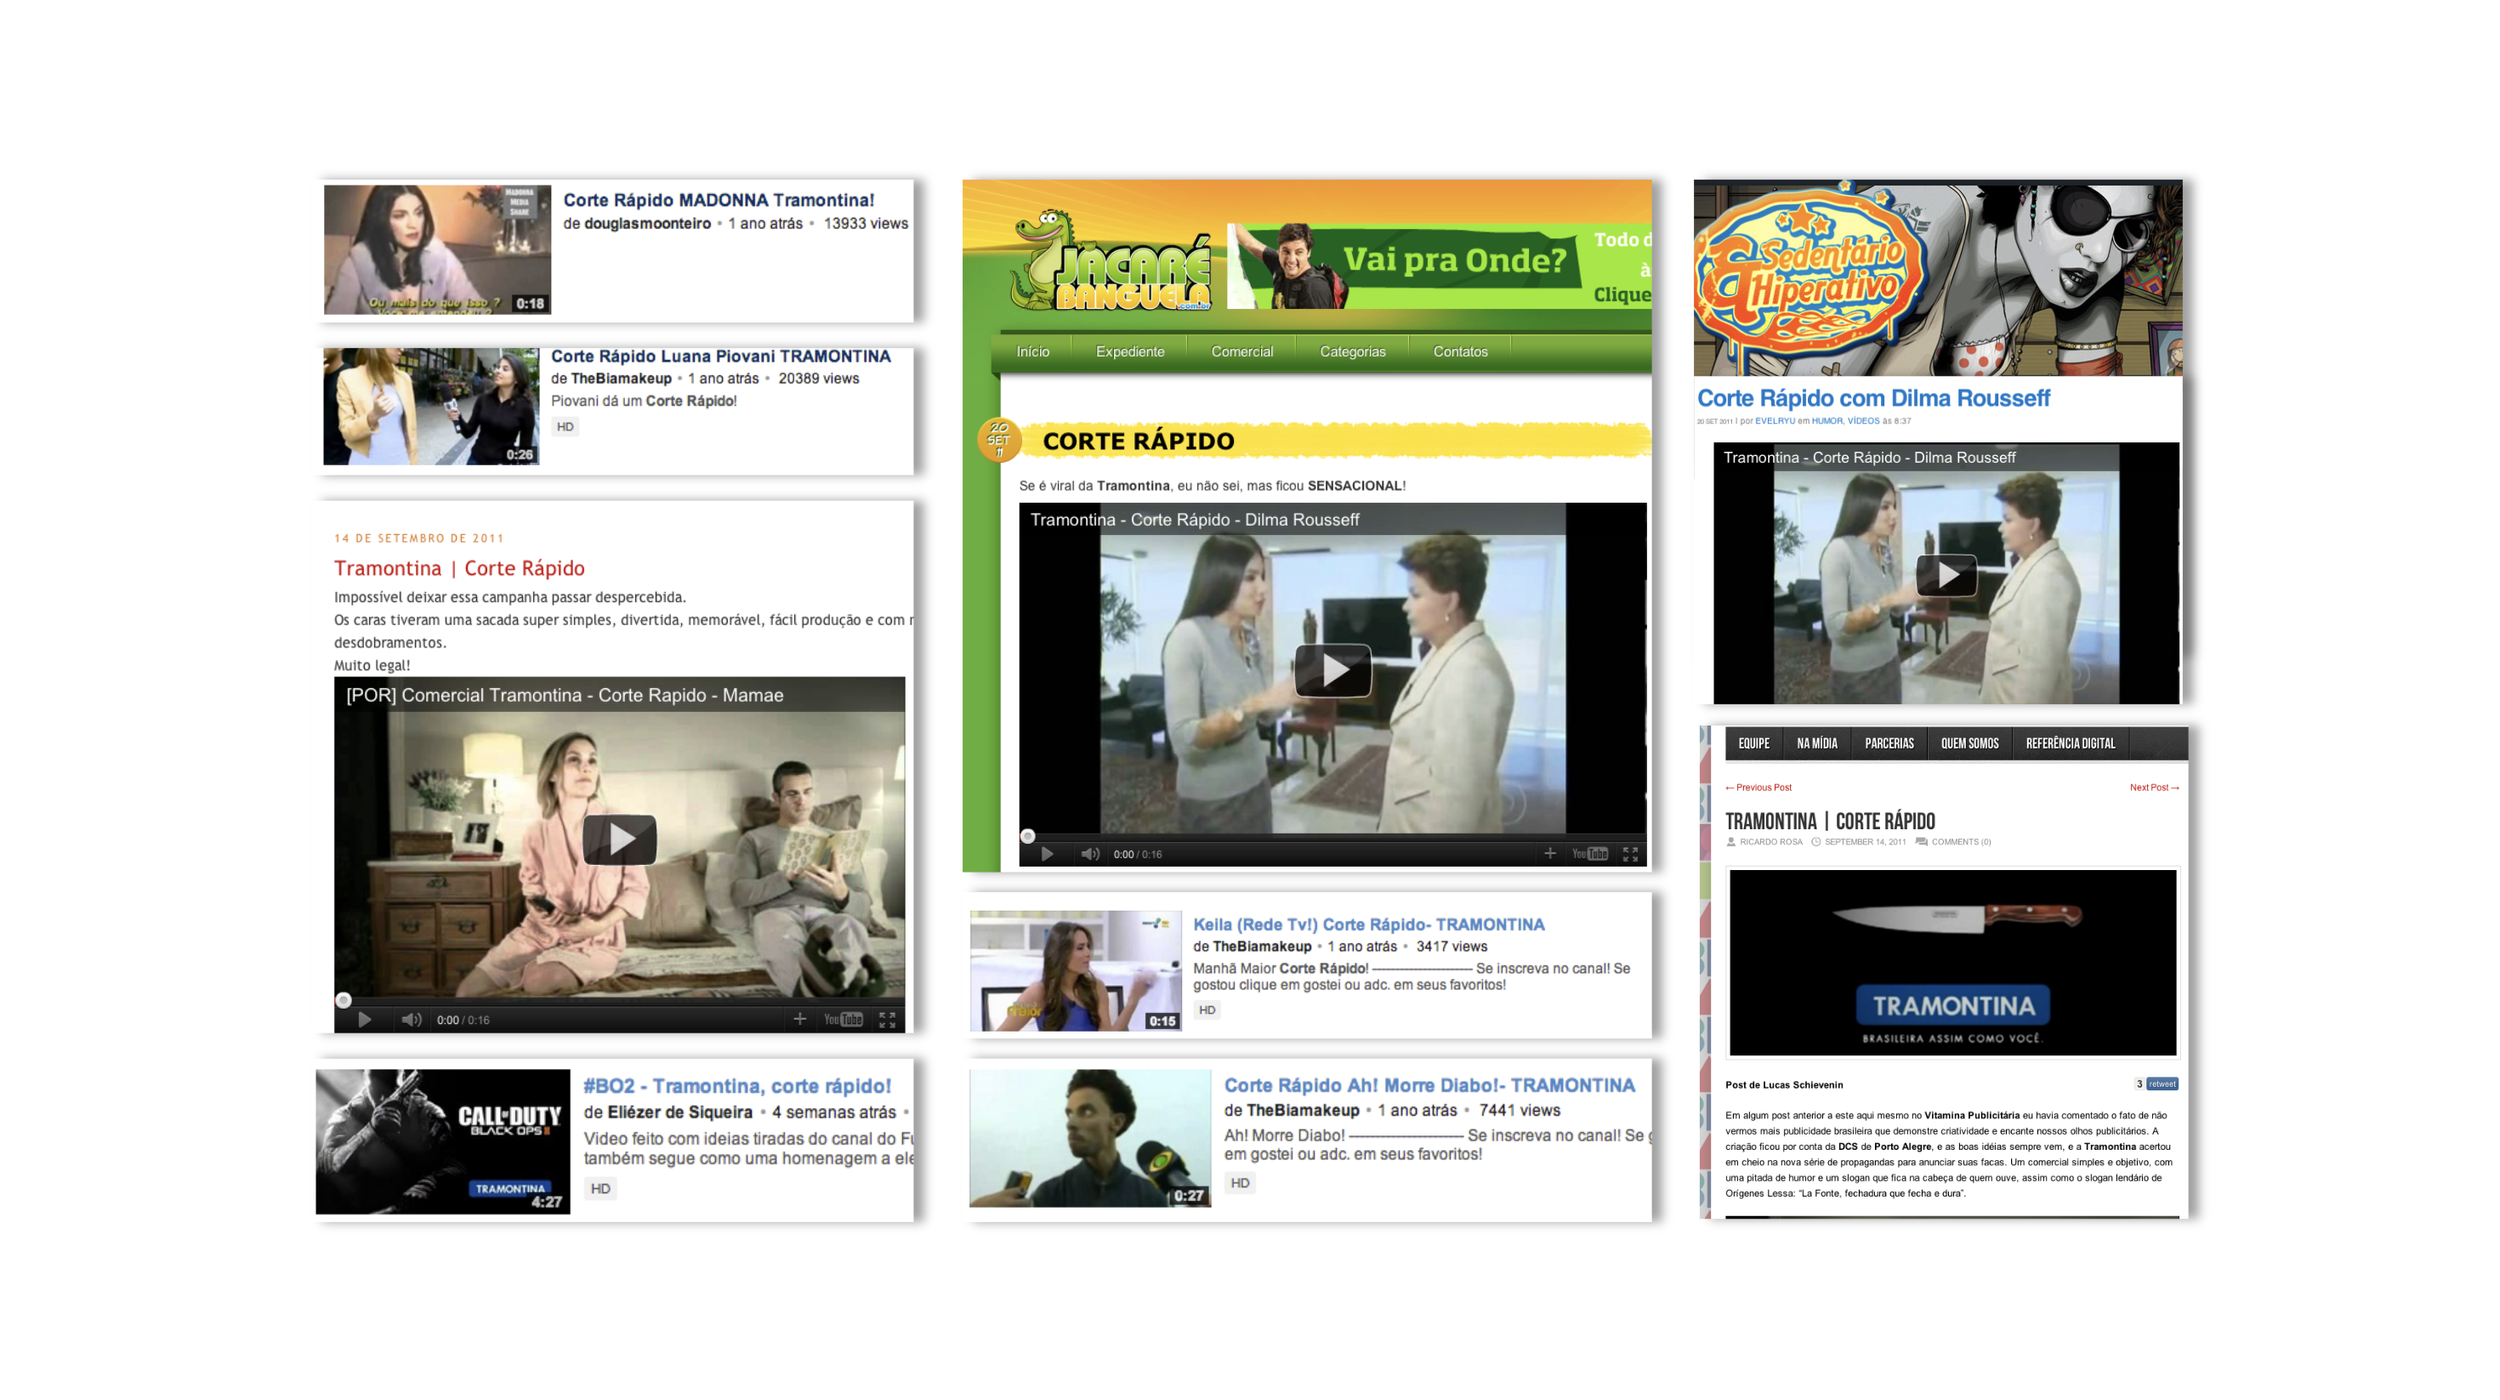Open the #BO2 - Tramontina, corte rápido! link
Viewport: 2500px width, 1400px height.
[x=737, y=1086]
